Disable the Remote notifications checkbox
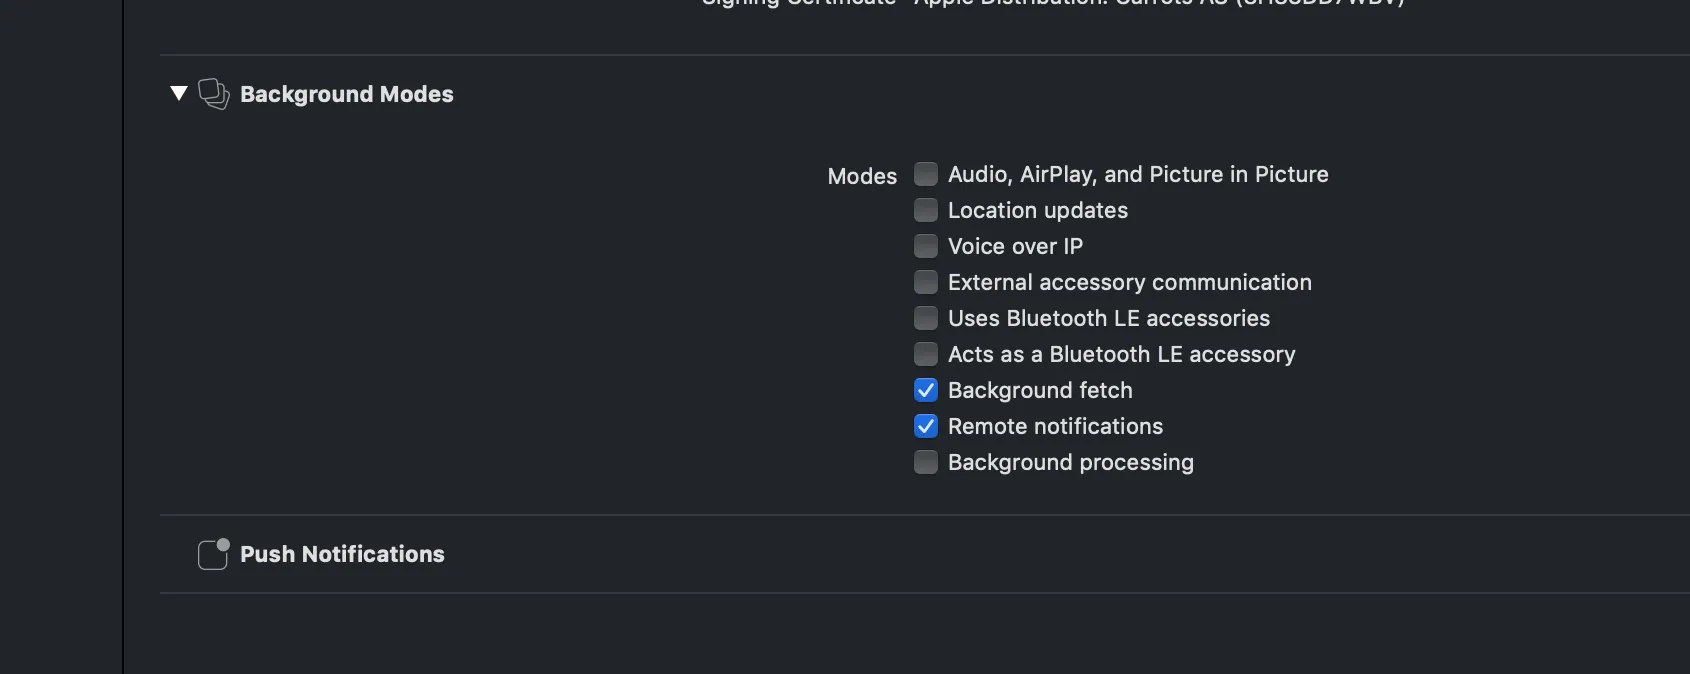 (x=926, y=426)
